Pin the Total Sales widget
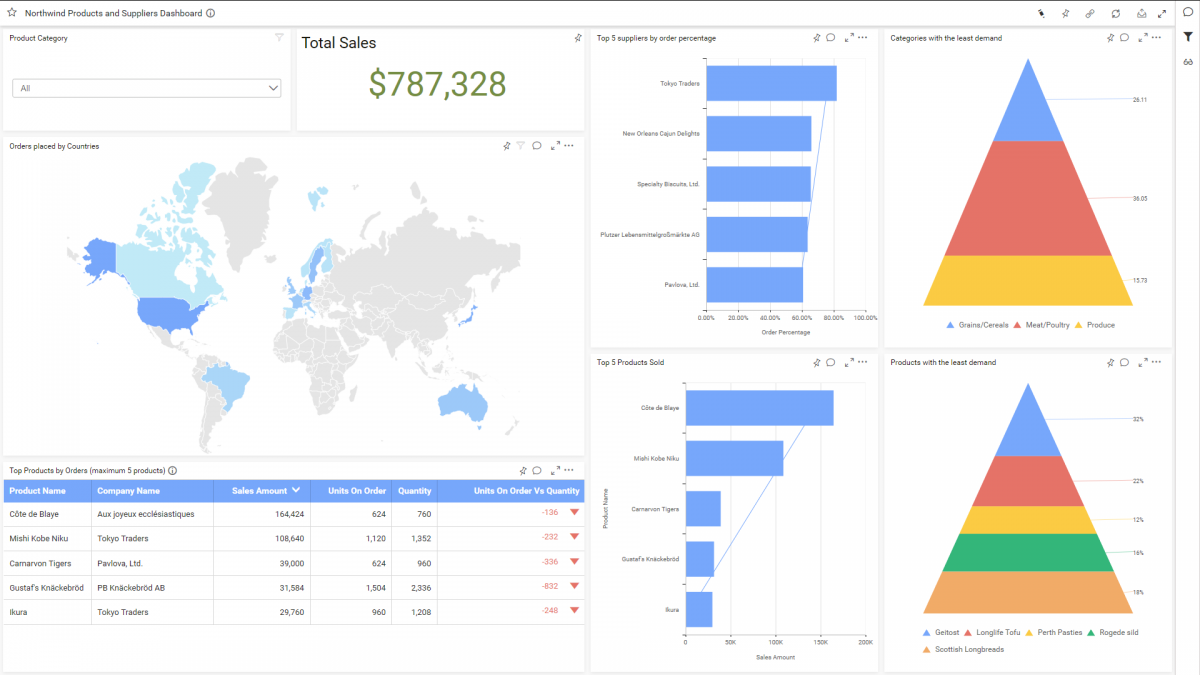 (x=578, y=37)
